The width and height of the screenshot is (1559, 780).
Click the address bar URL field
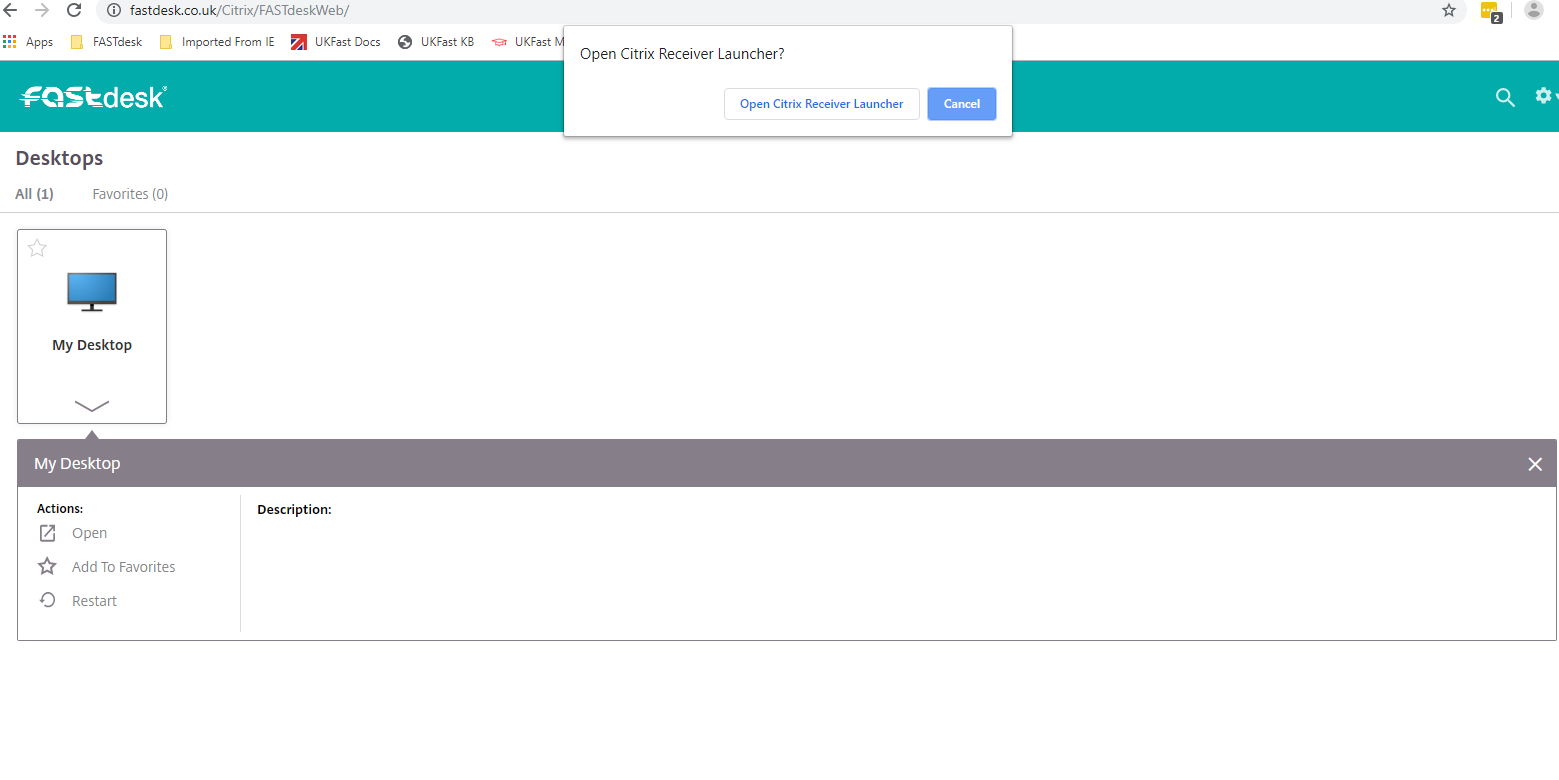pos(780,10)
